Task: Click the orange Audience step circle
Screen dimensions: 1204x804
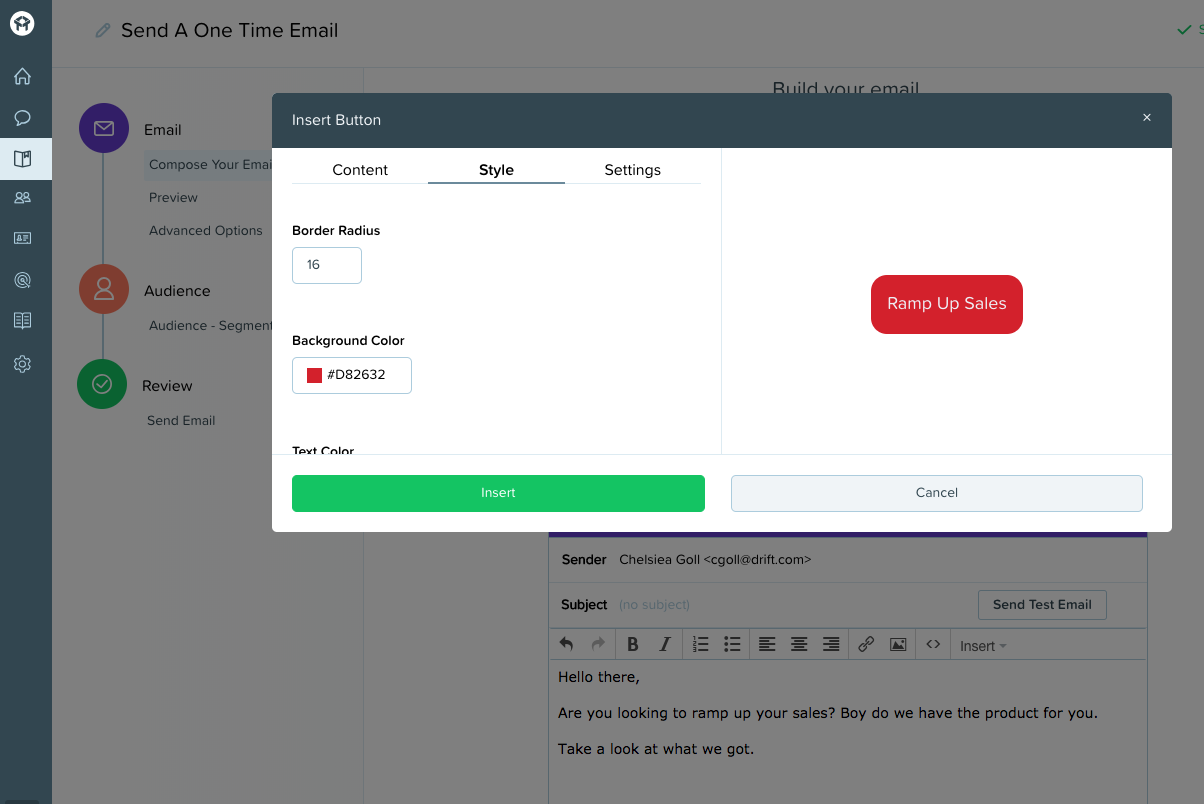Action: coord(104,290)
